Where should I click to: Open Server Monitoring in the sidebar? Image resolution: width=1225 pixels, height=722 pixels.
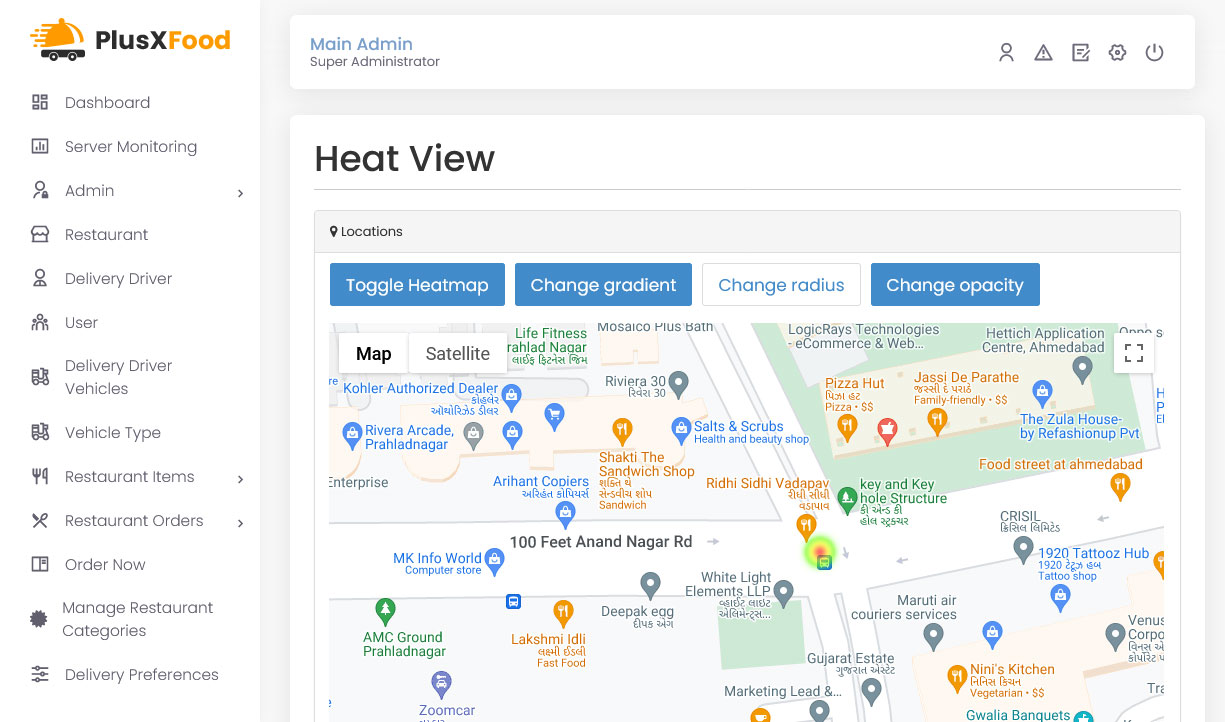tap(130, 147)
